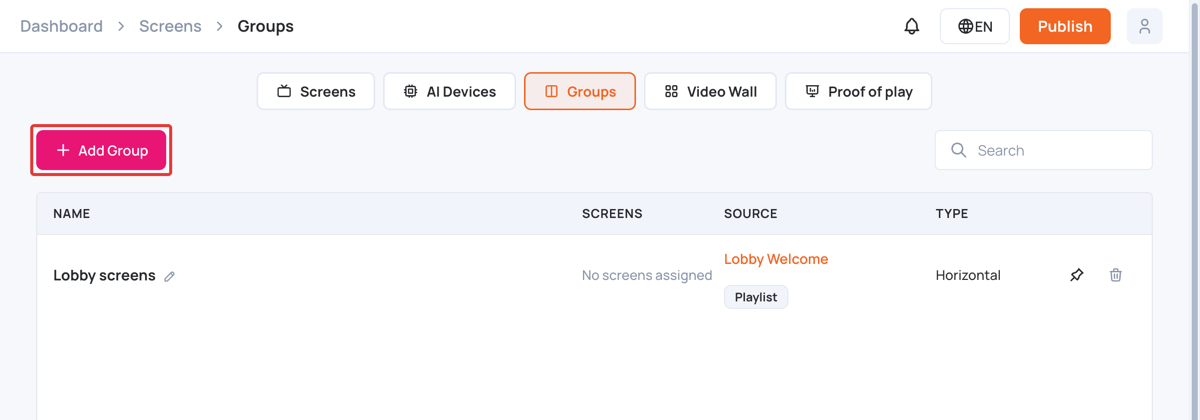Open the user profile avatar menu

(x=1144, y=26)
